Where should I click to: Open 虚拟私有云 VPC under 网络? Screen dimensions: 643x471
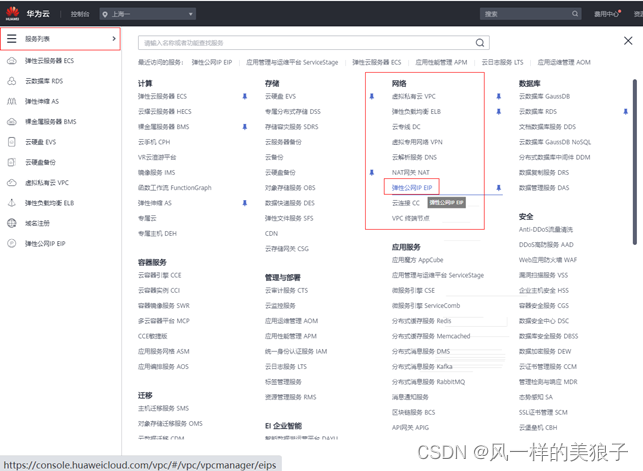coord(414,96)
